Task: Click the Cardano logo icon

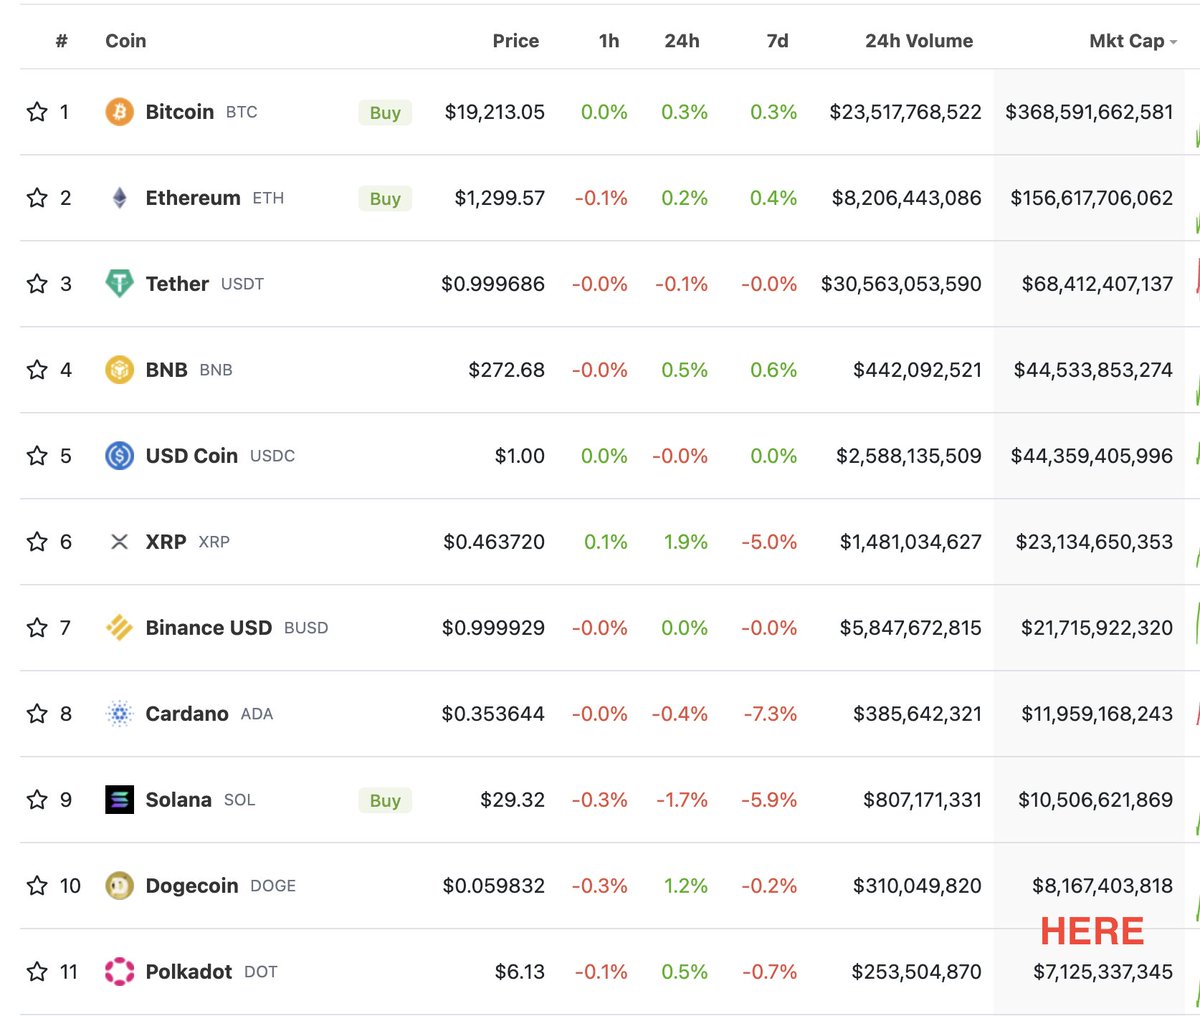Action: tap(119, 714)
